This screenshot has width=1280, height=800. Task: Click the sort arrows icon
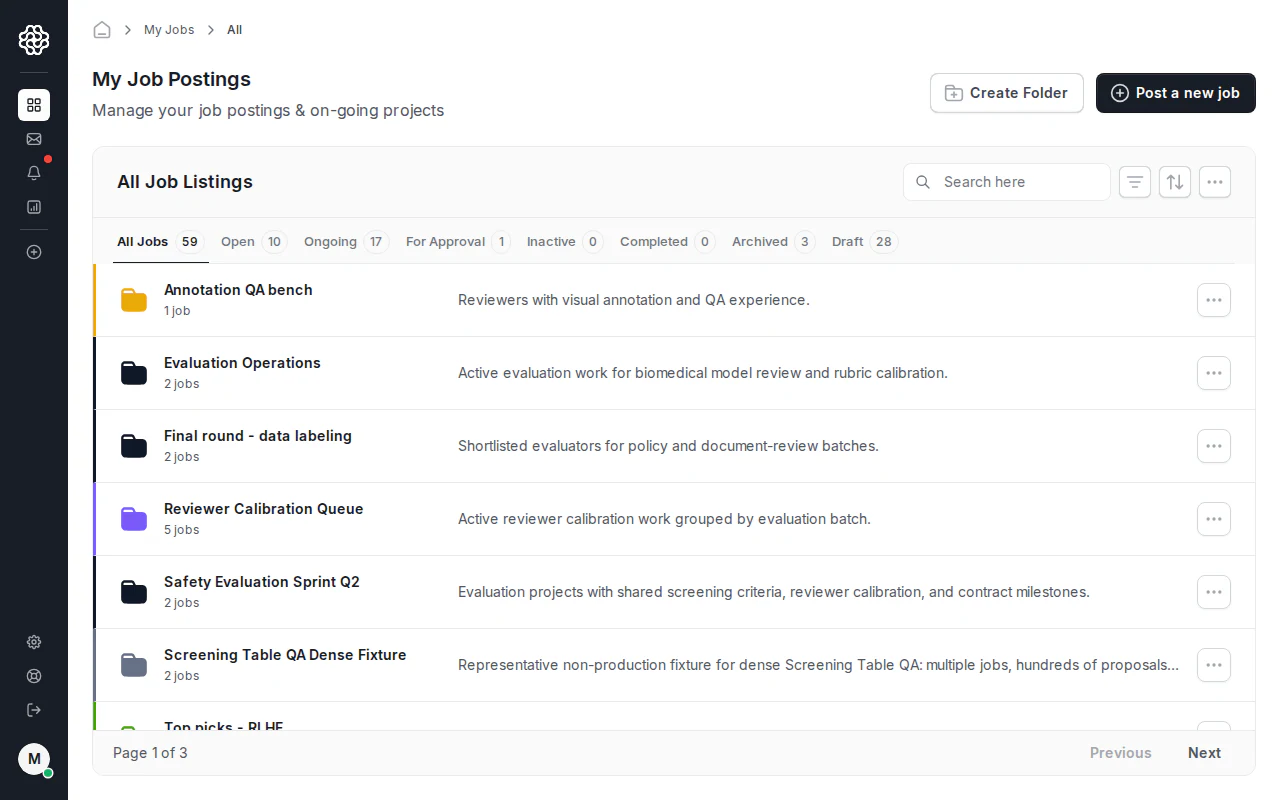[x=1175, y=182]
